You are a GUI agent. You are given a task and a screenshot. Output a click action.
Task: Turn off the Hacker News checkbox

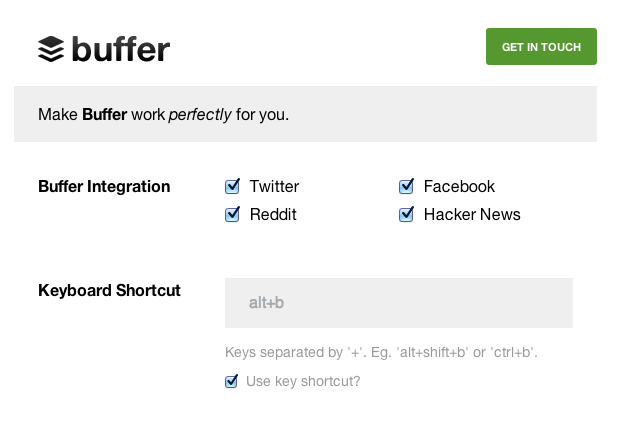point(407,214)
